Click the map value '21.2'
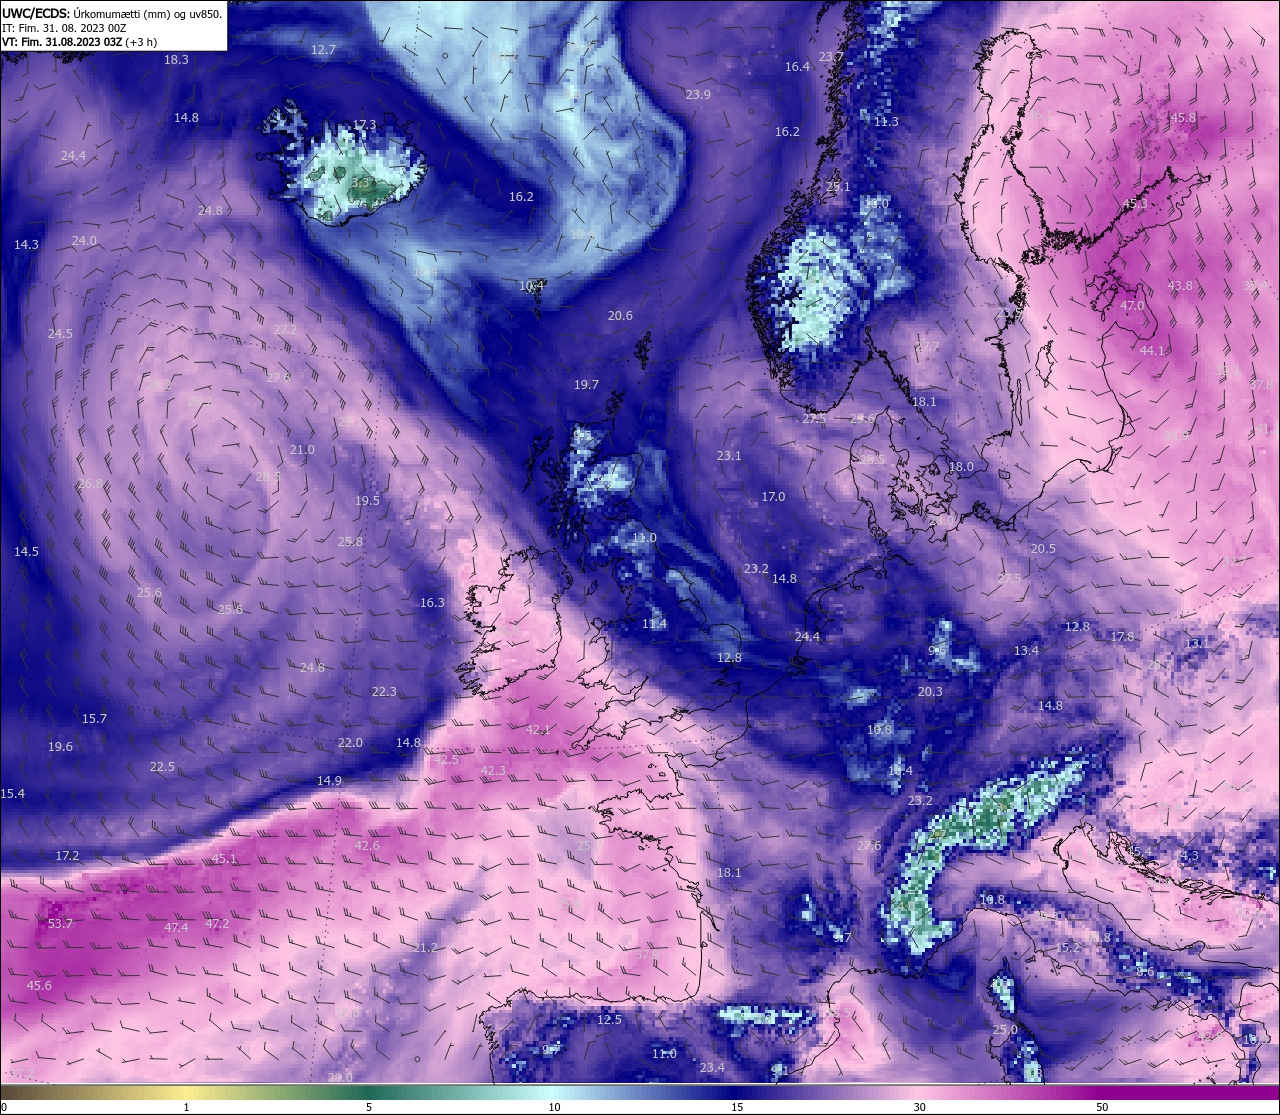The image size is (1280, 1115). click(x=425, y=948)
